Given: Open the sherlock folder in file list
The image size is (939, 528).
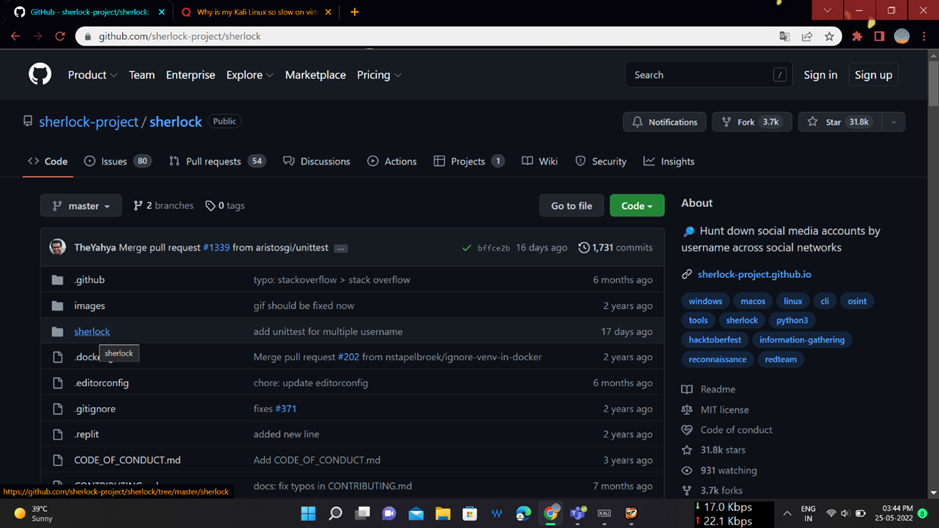Looking at the screenshot, I should pos(92,332).
